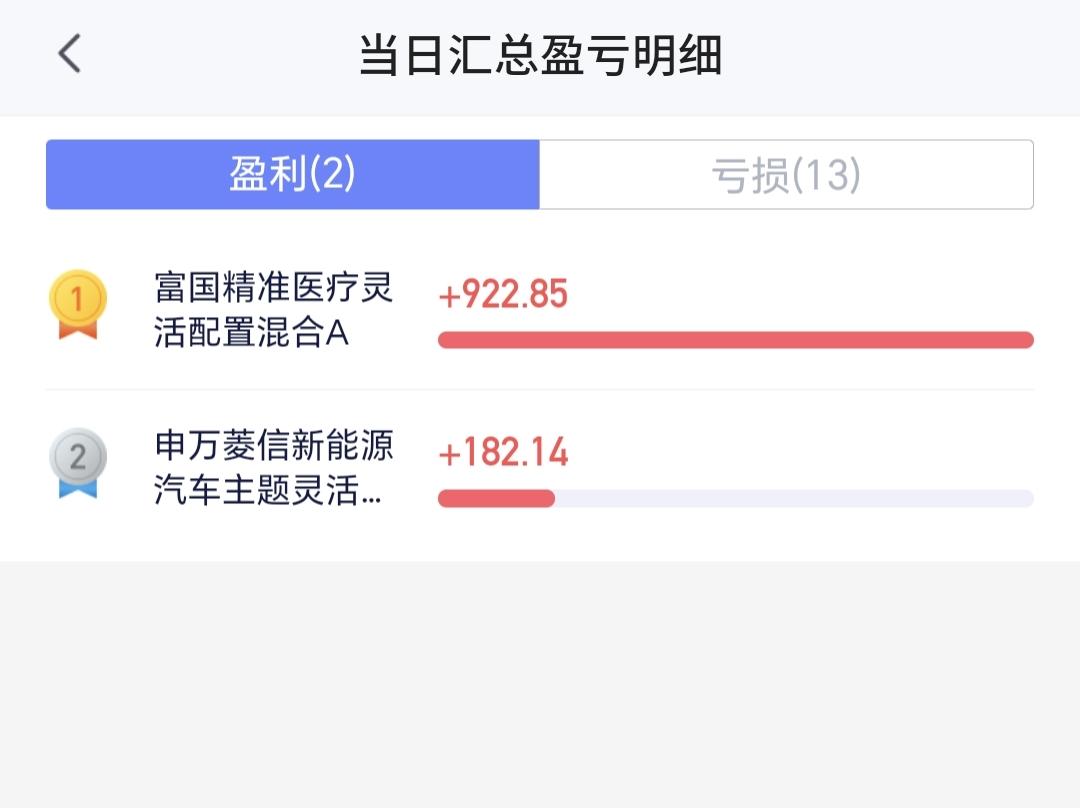
Task: Tap the back arrow in the header
Action: click(x=68, y=54)
